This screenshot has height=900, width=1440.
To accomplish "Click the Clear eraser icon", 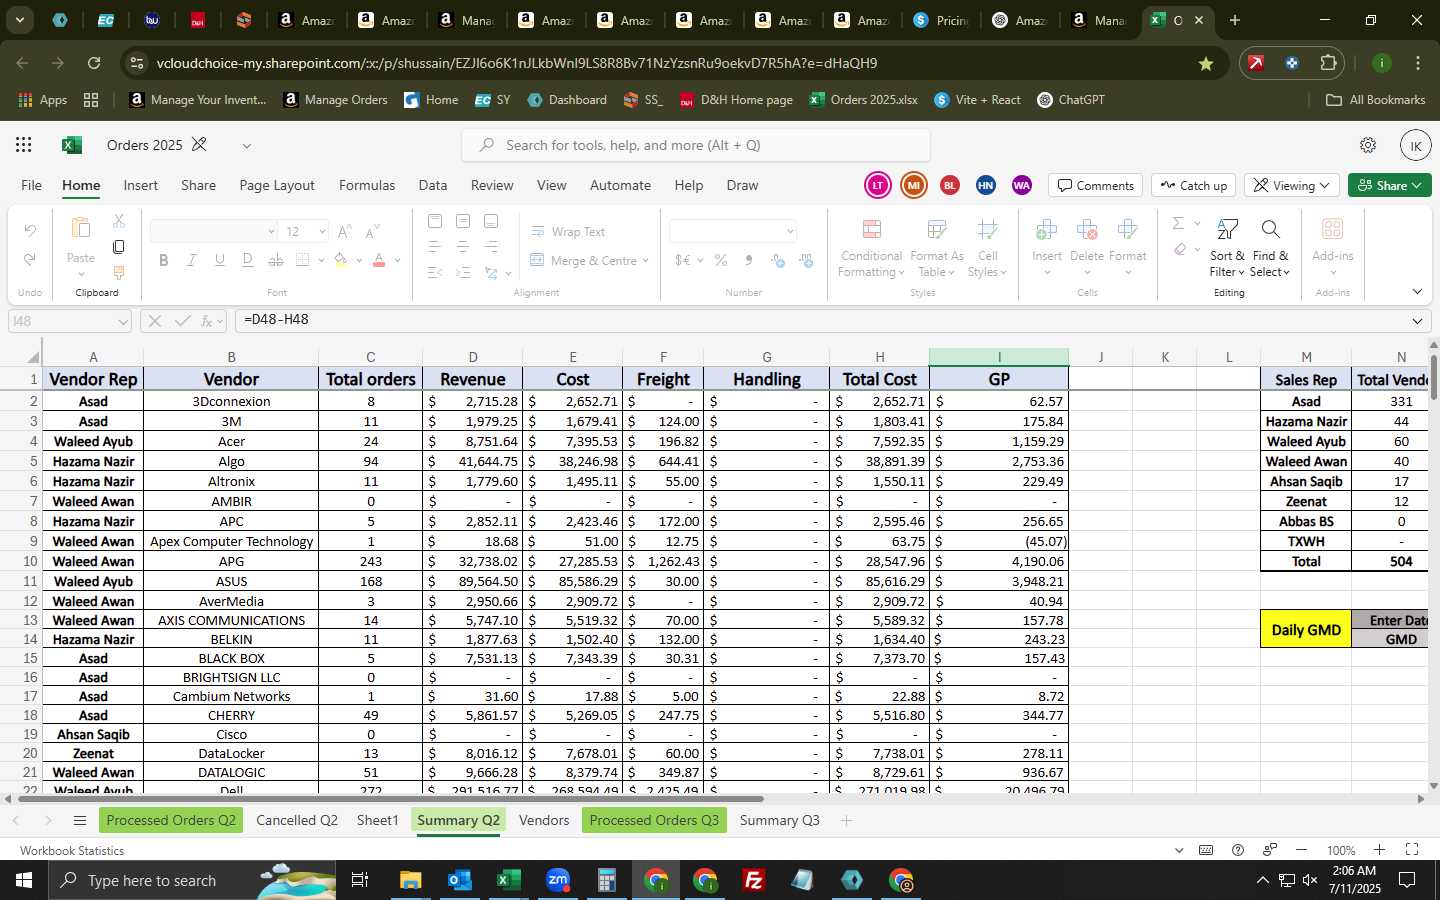I will click(1180, 249).
